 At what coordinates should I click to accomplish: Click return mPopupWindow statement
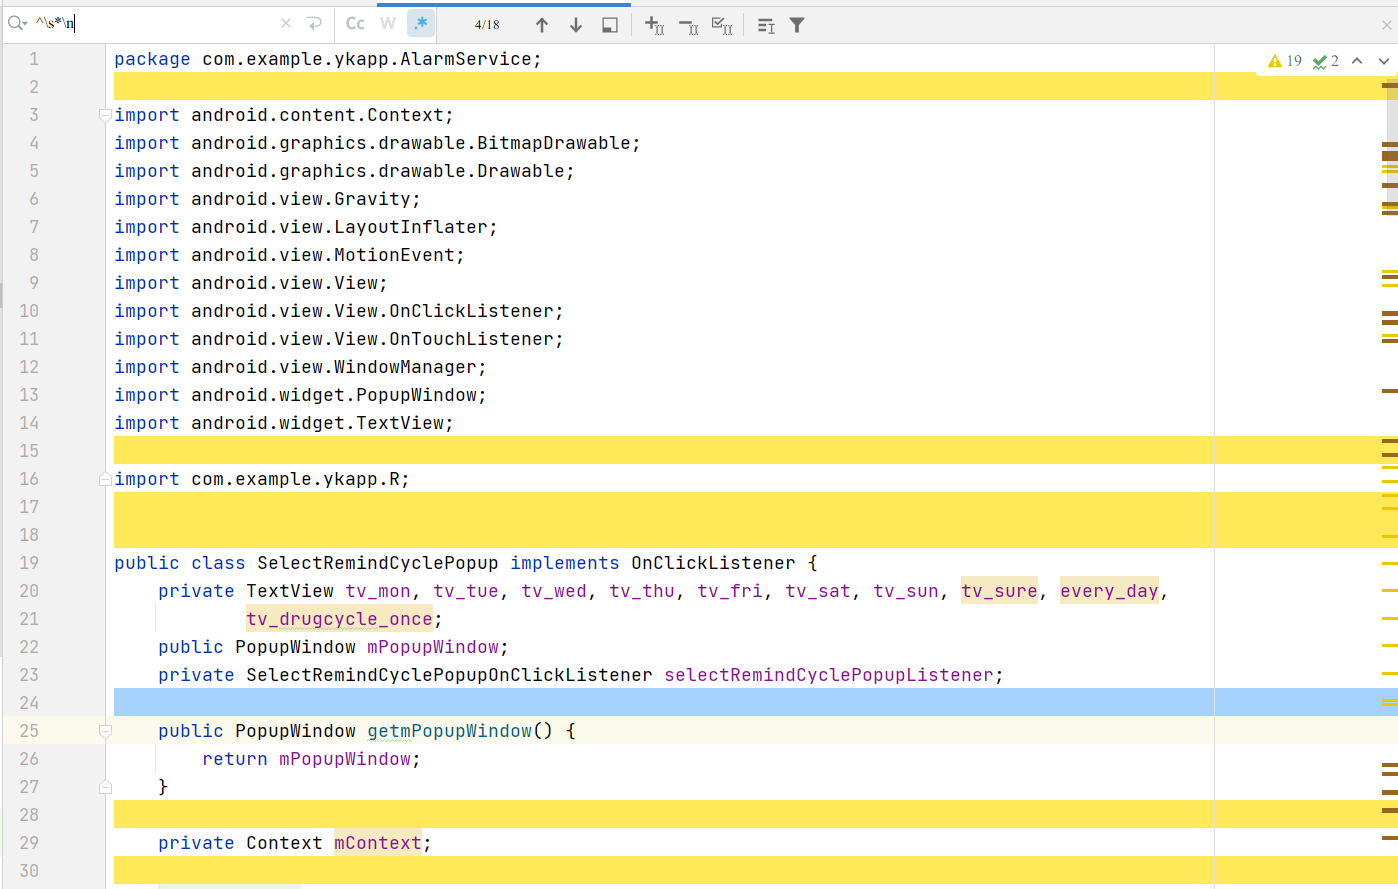tap(311, 759)
